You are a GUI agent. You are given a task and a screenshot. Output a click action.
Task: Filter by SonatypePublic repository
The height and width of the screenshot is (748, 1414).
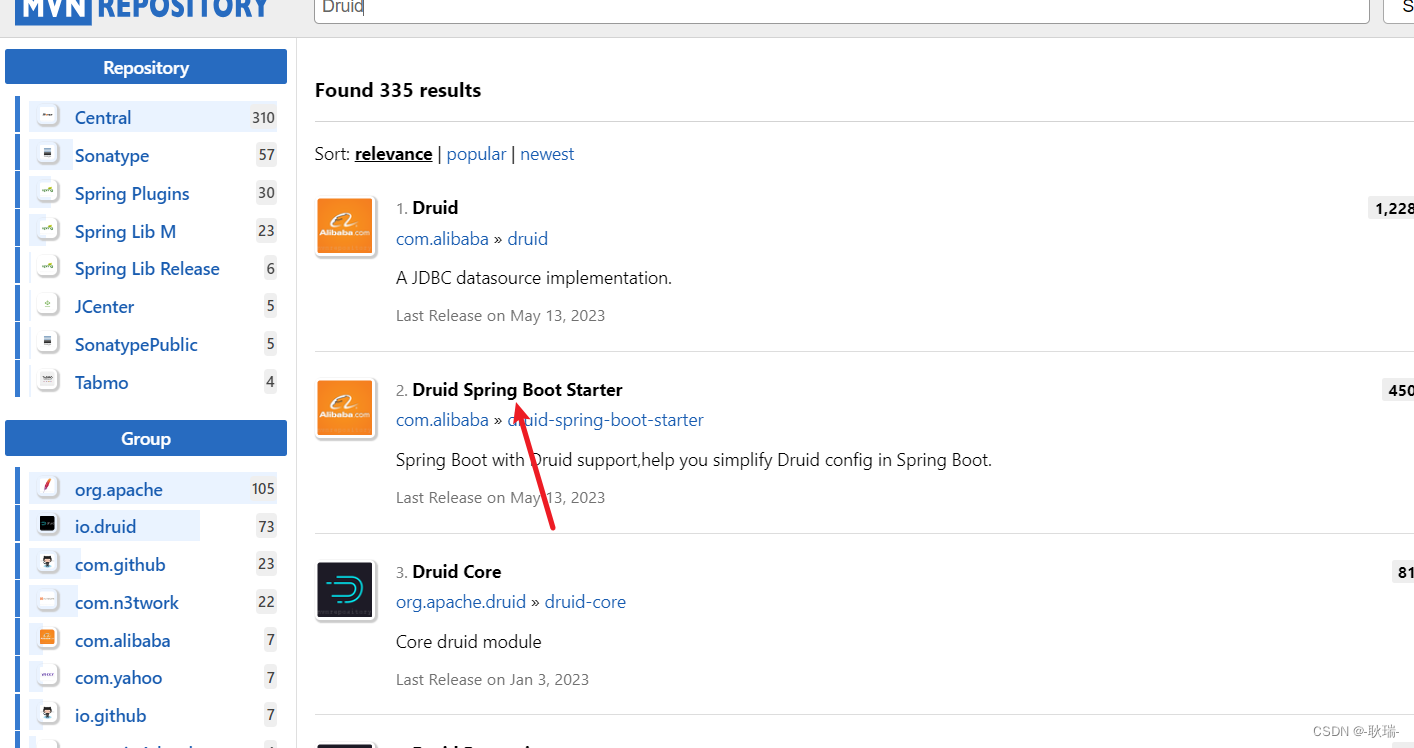point(136,344)
